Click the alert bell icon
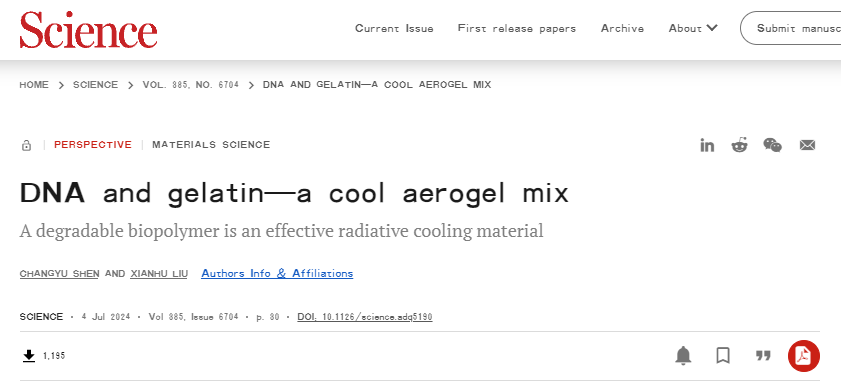 (x=683, y=355)
